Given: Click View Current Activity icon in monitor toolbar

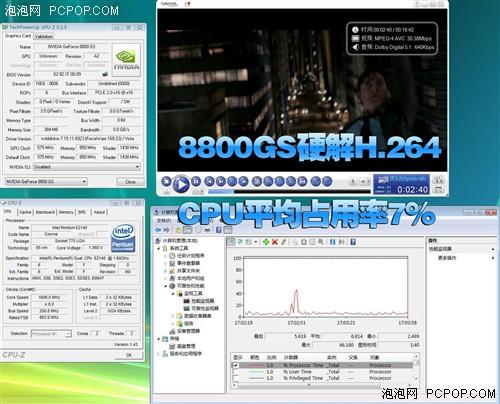Looking at the screenshot, I should click(231, 242).
